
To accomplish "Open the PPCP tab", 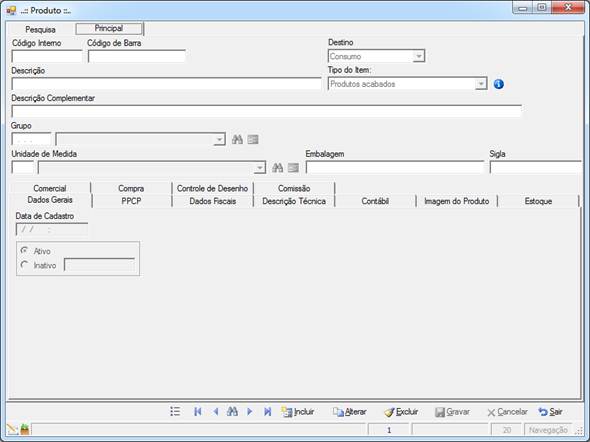I will coord(131,201).
